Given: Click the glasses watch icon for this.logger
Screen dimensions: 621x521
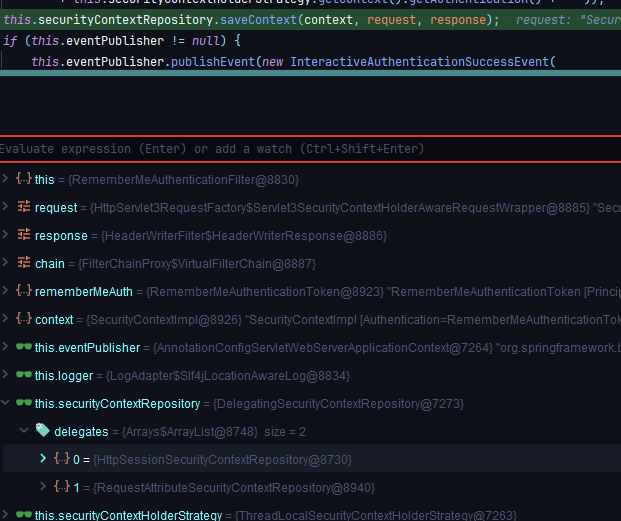Looking at the screenshot, I should pos(23,375).
